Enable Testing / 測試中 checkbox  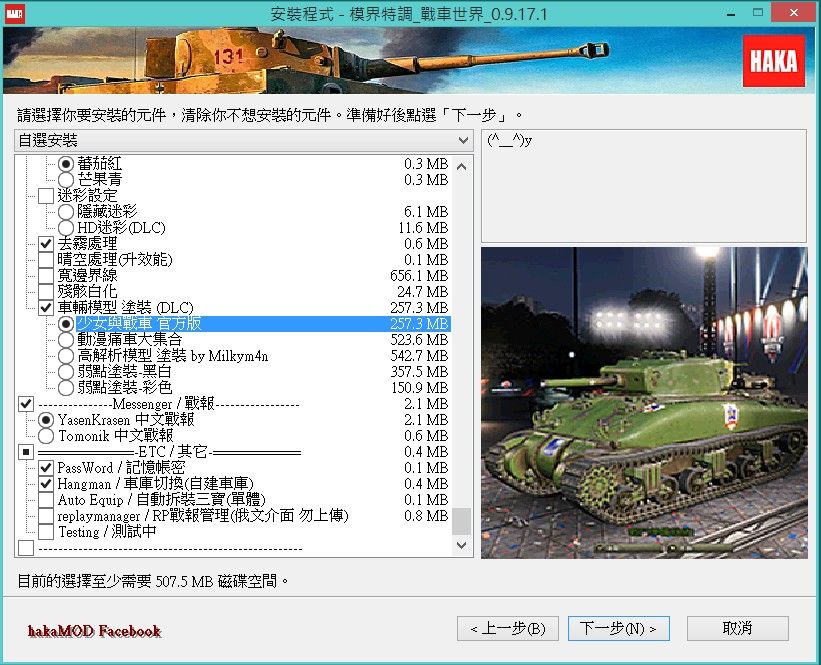click(46, 532)
